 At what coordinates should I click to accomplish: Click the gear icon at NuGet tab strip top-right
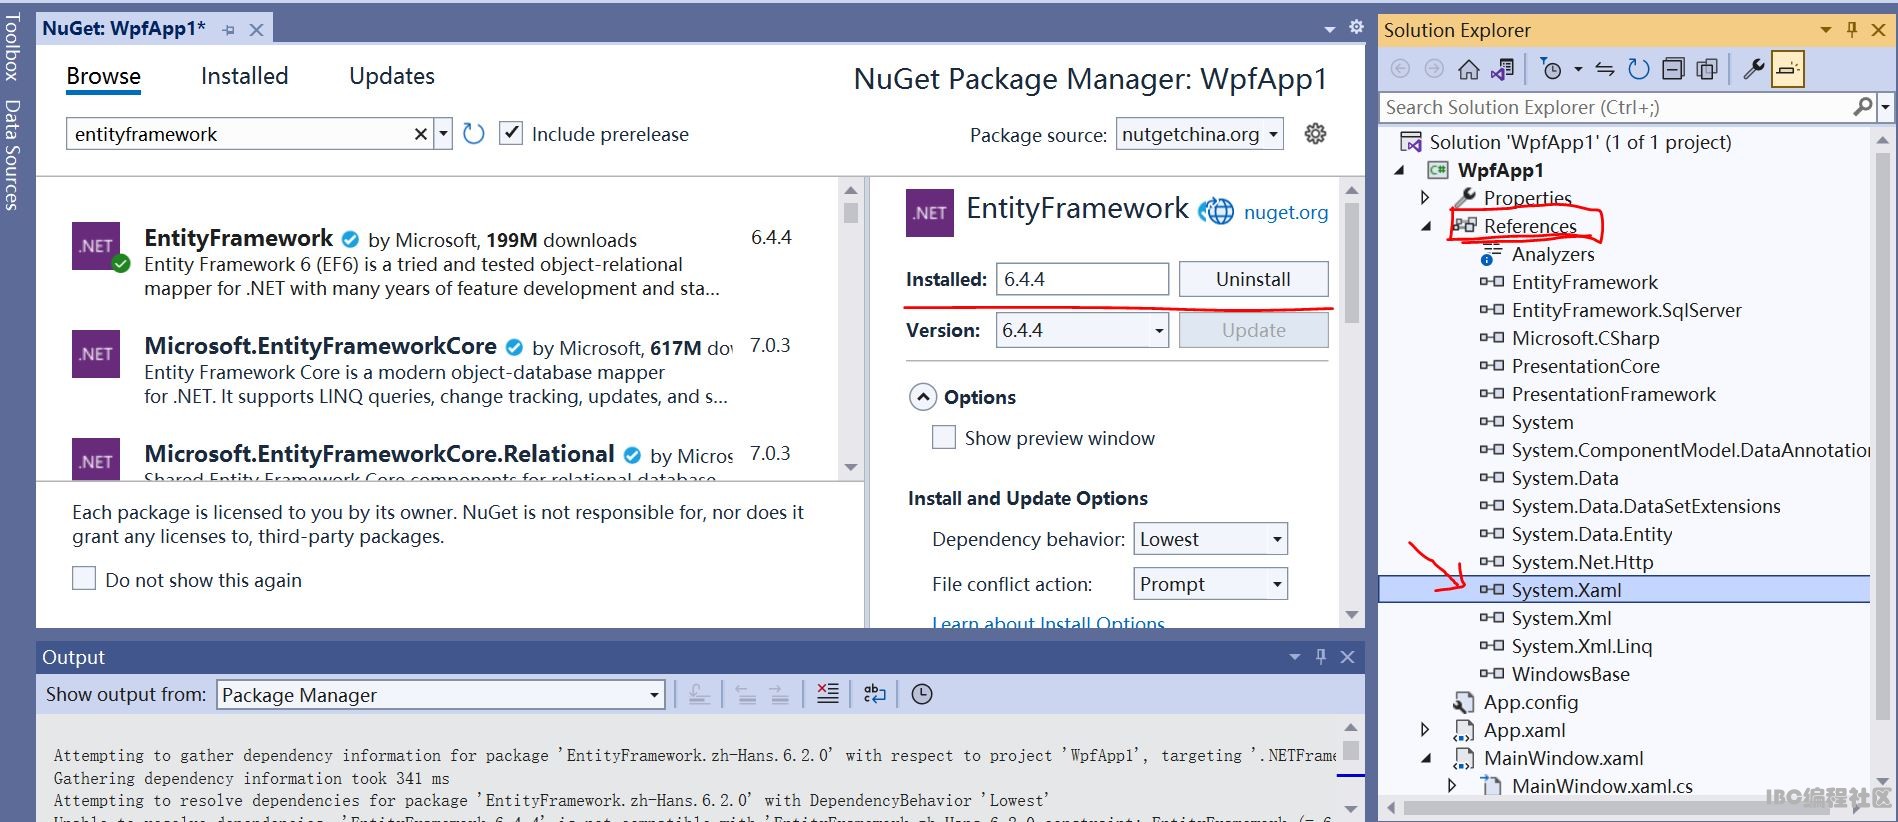pyautogui.click(x=1356, y=27)
